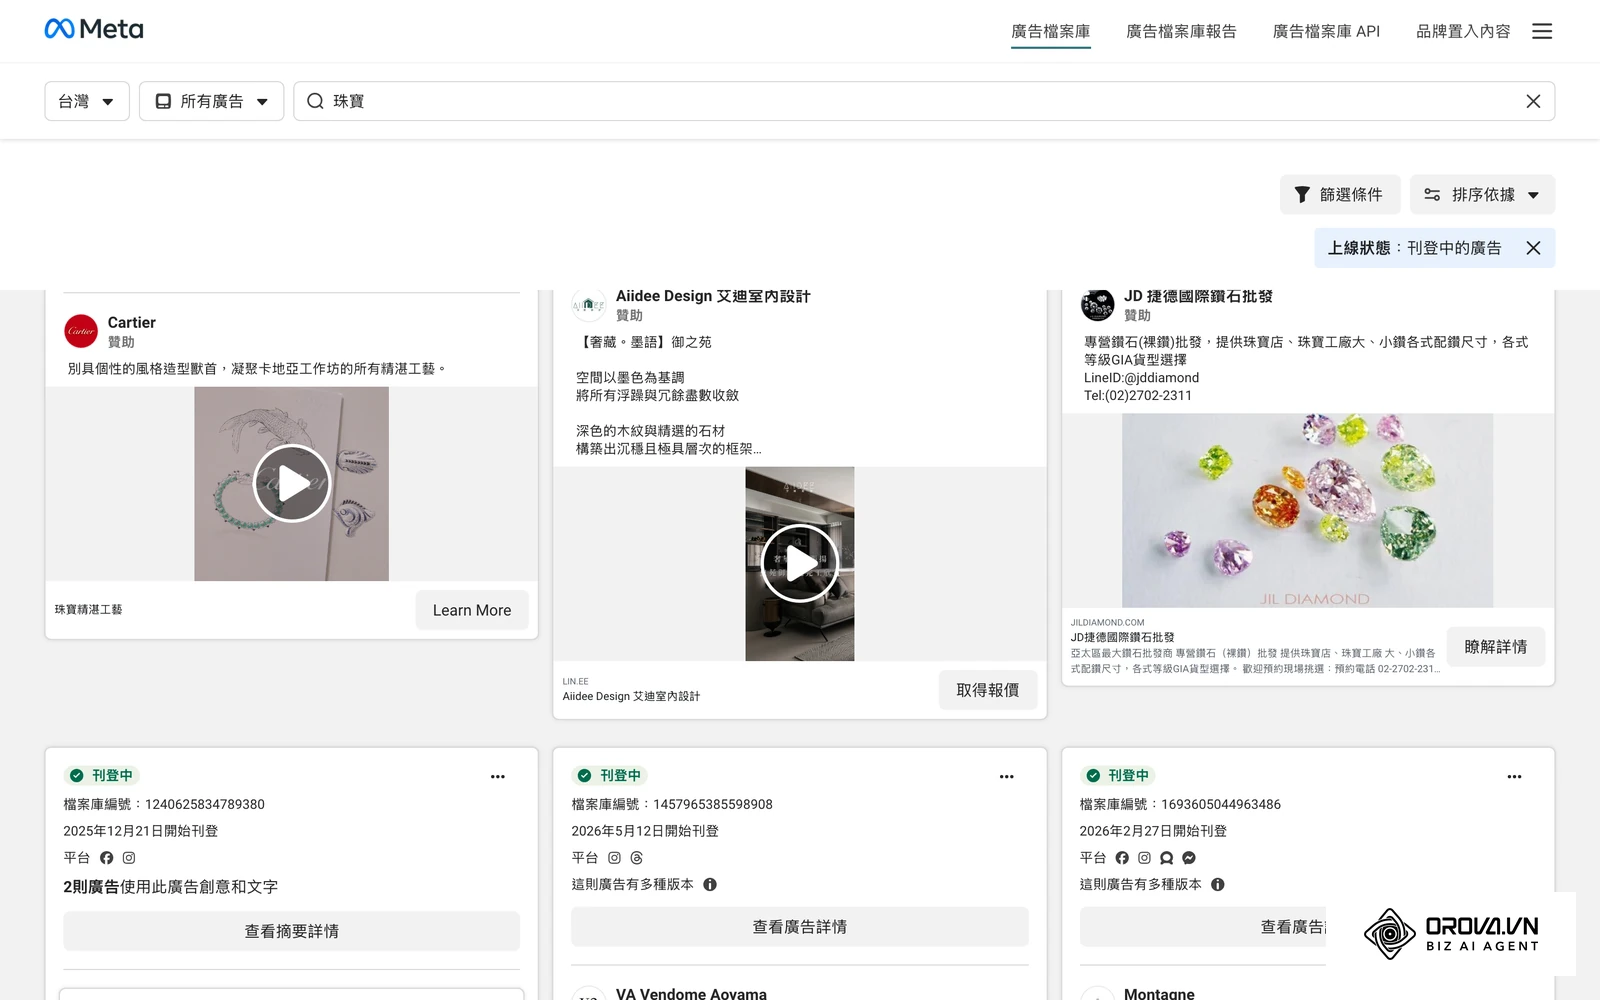Click into the 珠寶 search field
Viewport: 1600px width, 1000px height.
click(924, 101)
